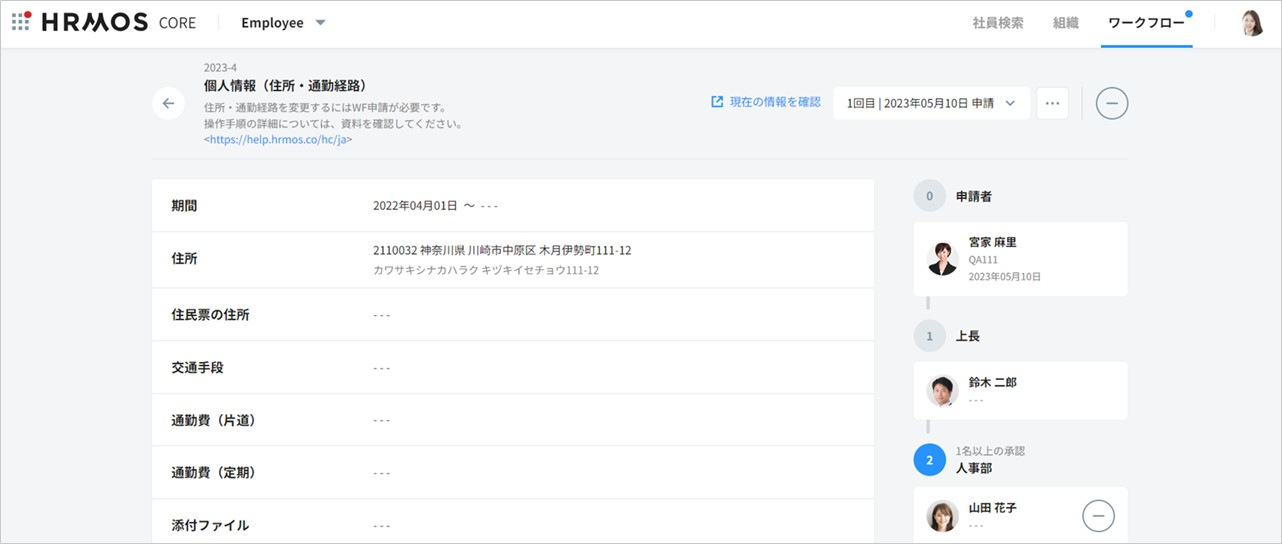The height and width of the screenshot is (544, 1282).
Task: Go to 社員検索 tab
Action: [x=997, y=23]
